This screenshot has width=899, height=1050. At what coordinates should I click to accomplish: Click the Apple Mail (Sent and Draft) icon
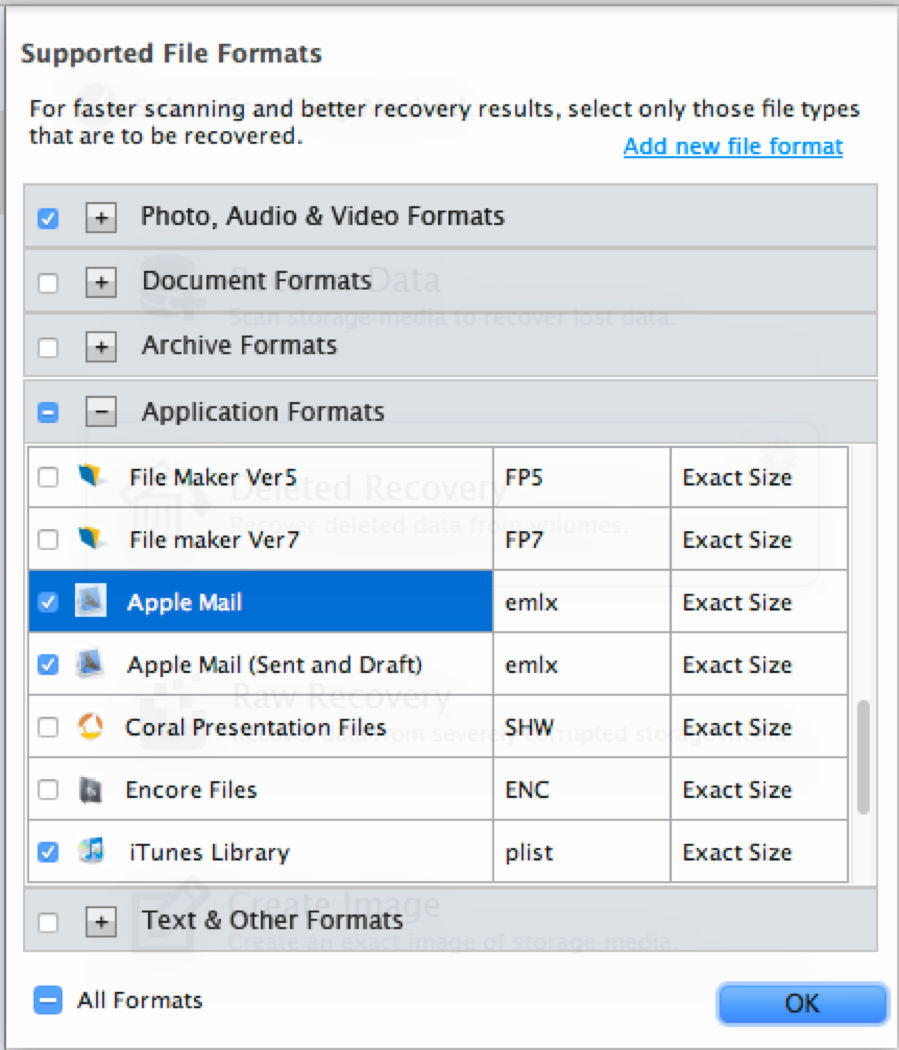(90, 664)
